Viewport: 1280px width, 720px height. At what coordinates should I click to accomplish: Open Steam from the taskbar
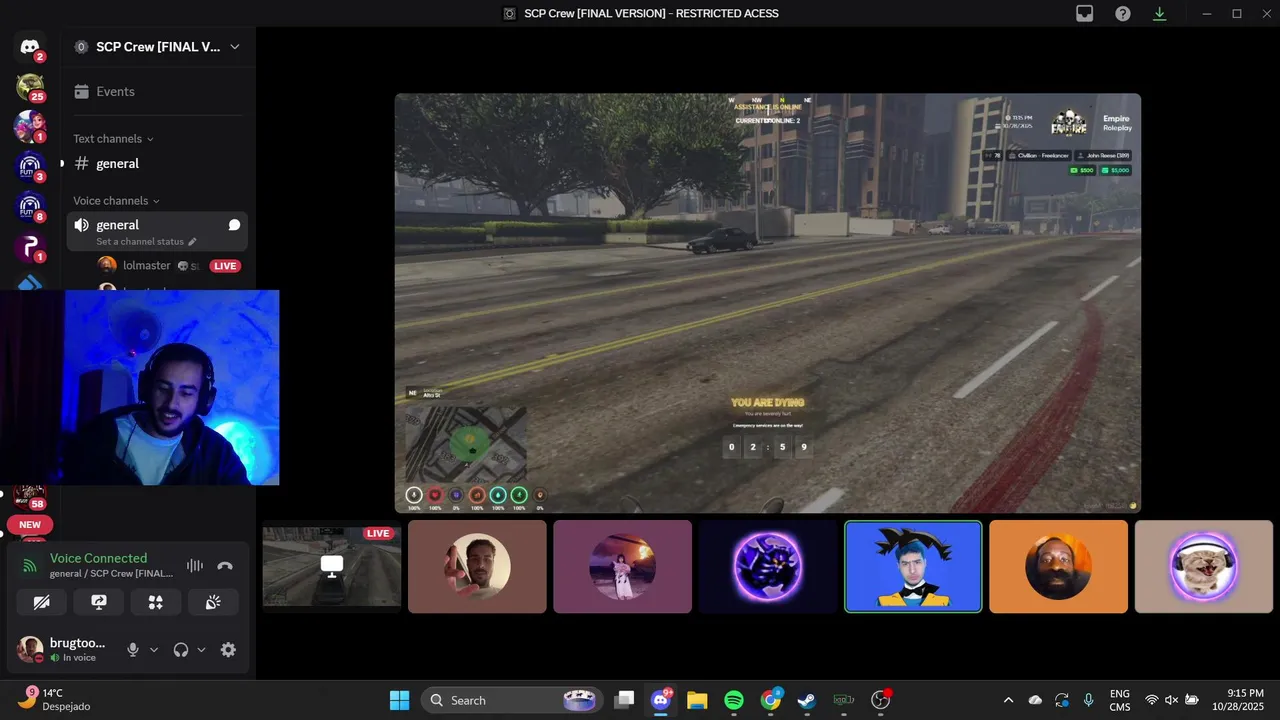pos(807,700)
